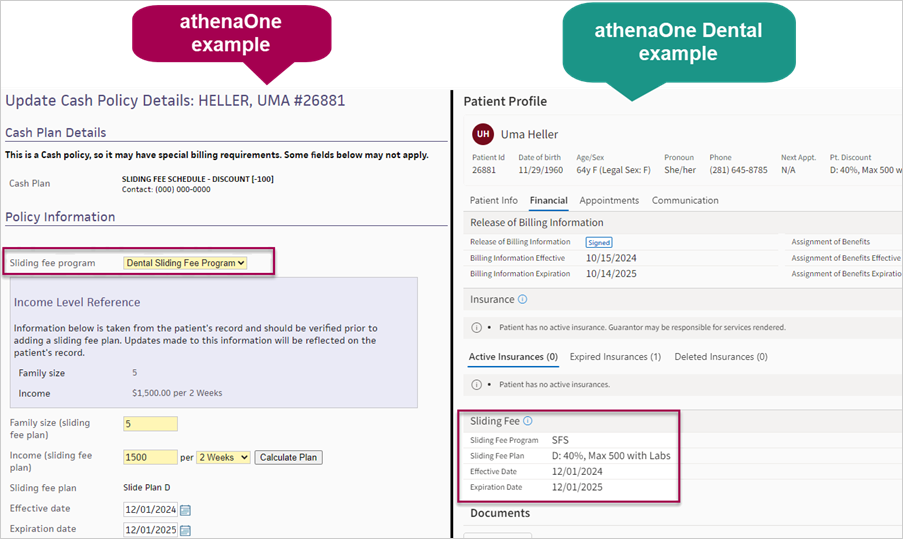Open the 2 Weeks income period dropdown
Viewport: 903px width, 539px height.
223,457
